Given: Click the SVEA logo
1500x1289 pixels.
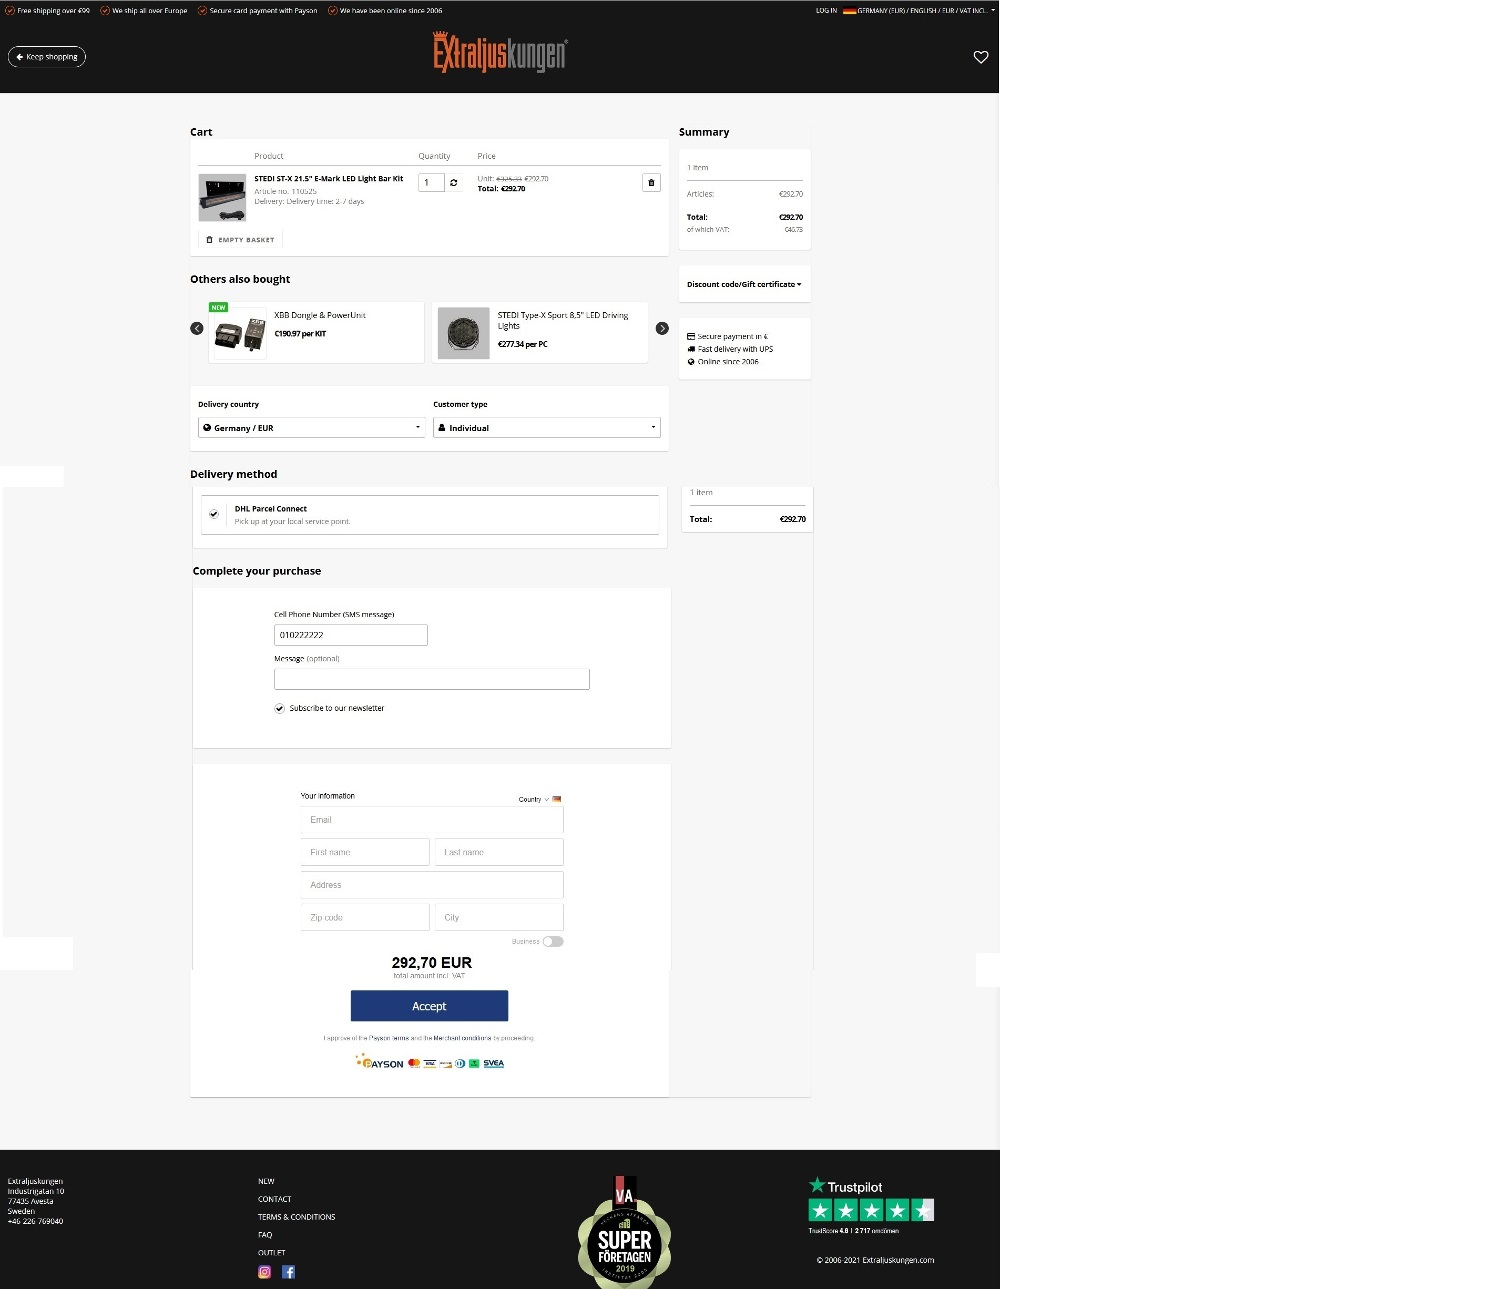Looking at the screenshot, I should (494, 1063).
